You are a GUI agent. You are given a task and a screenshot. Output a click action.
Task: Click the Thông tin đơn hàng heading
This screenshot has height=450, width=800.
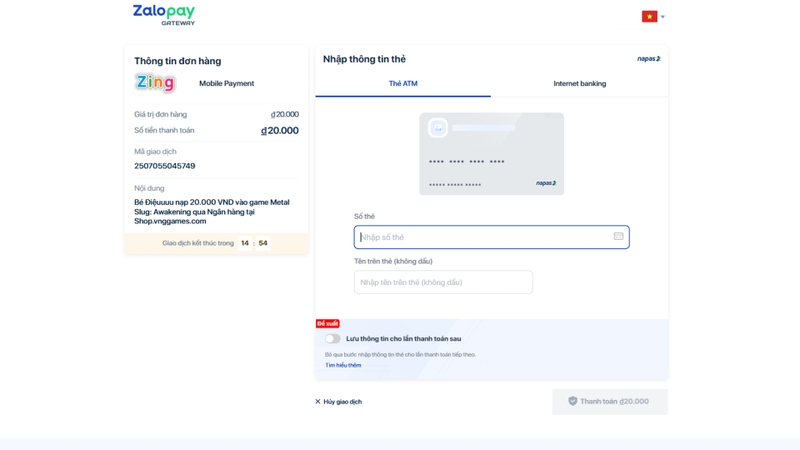[178, 61]
